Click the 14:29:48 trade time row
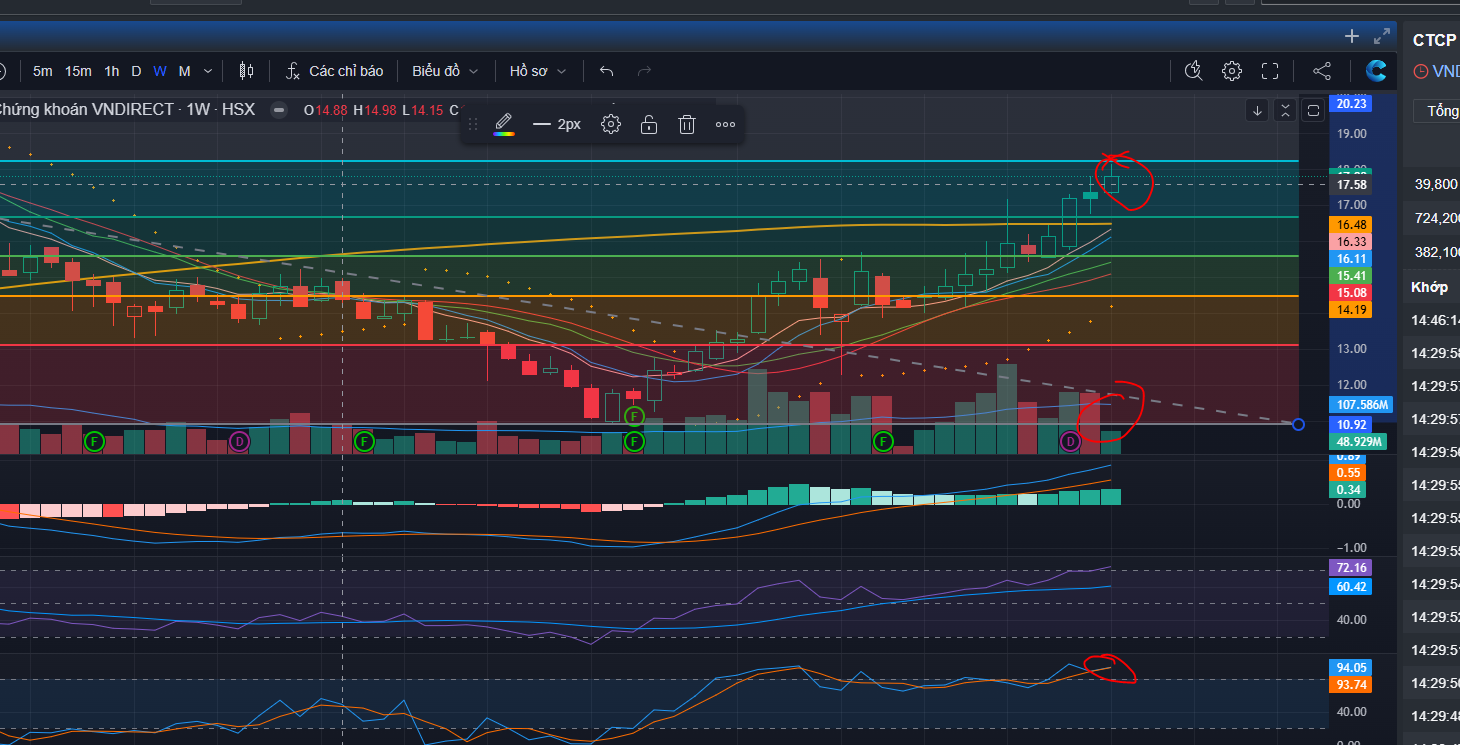This screenshot has height=745, width=1460. coord(1435,716)
